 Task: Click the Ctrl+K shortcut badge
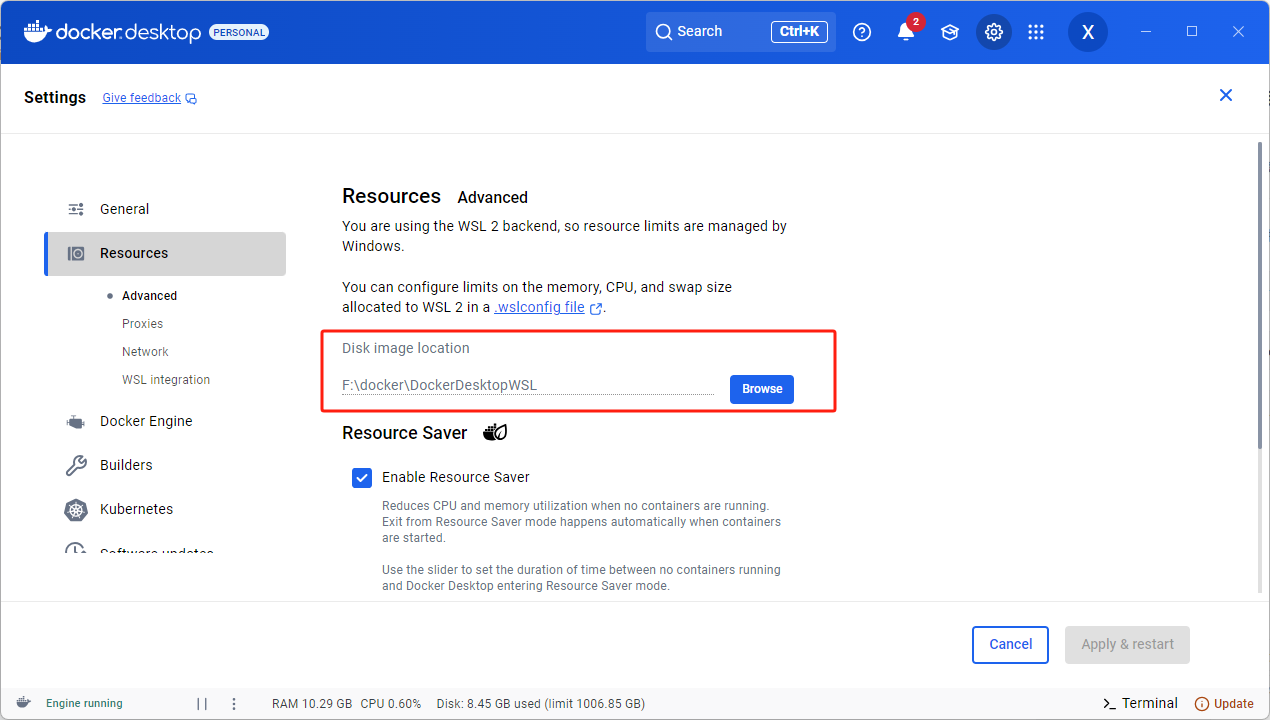pos(799,32)
